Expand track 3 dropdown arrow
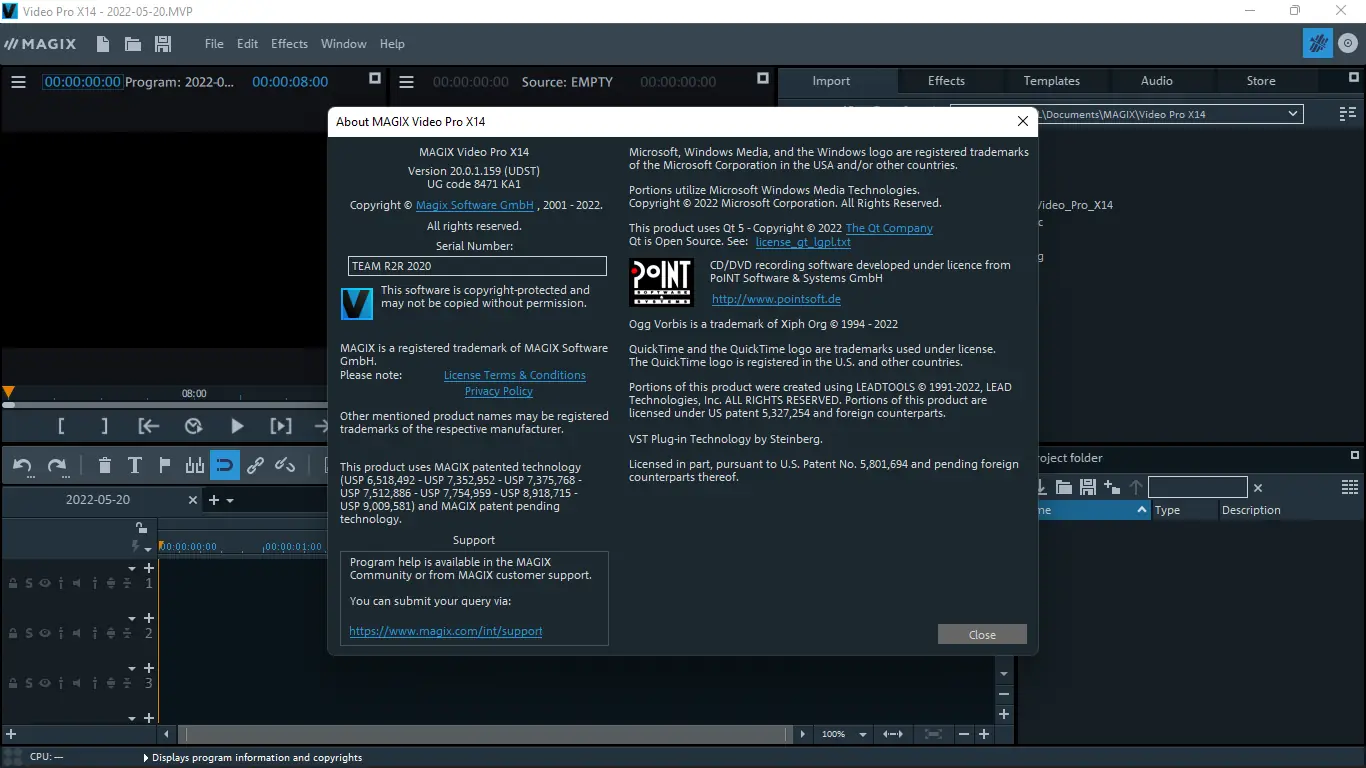Screen dimensions: 1366x768 pos(132,669)
